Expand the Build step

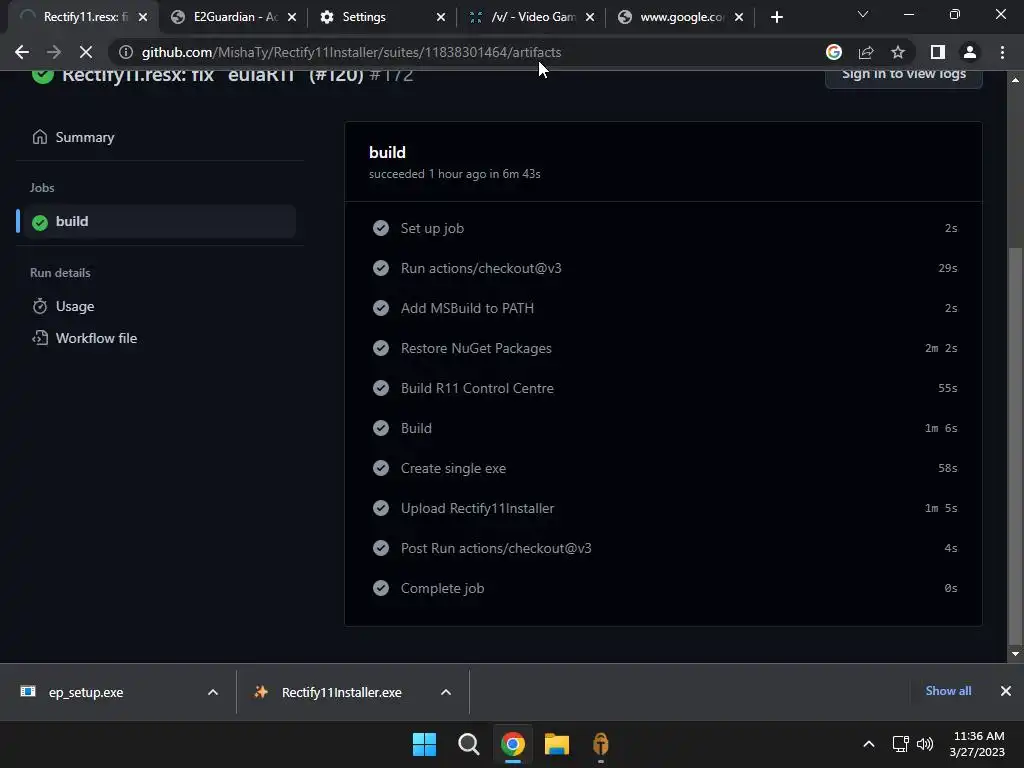tap(664, 428)
